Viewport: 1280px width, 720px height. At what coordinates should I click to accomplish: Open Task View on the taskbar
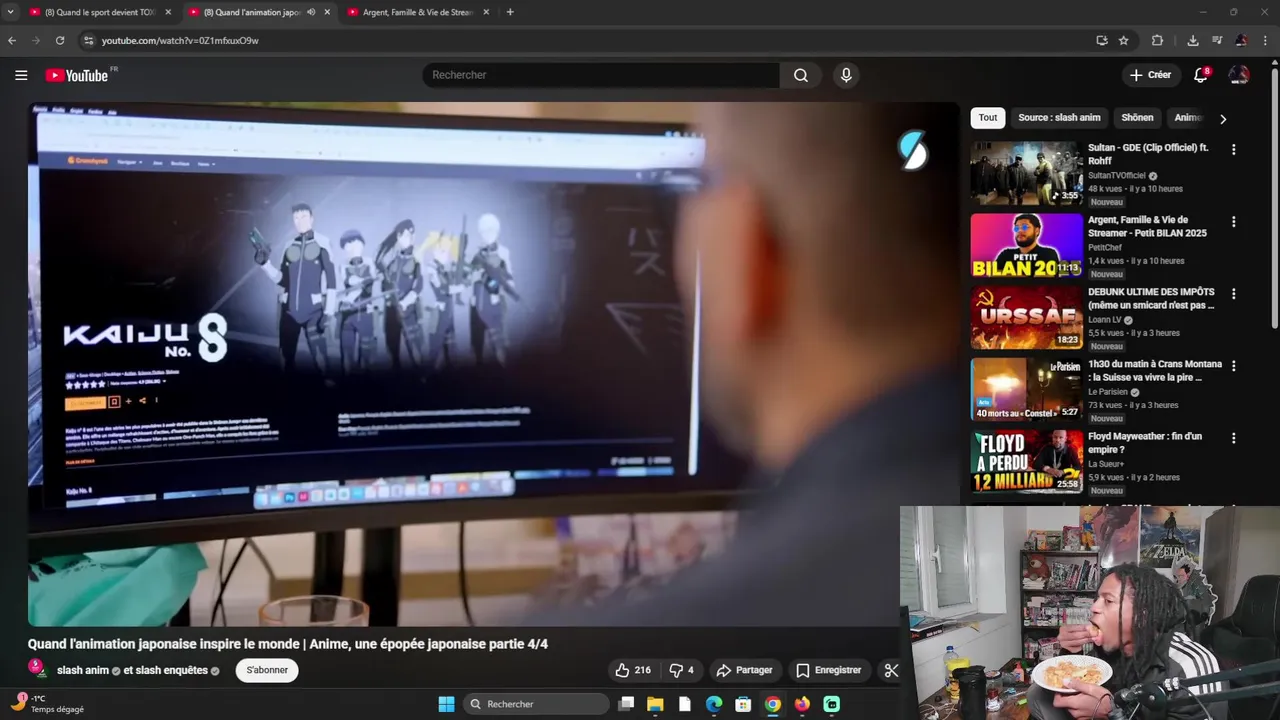click(626, 704)
